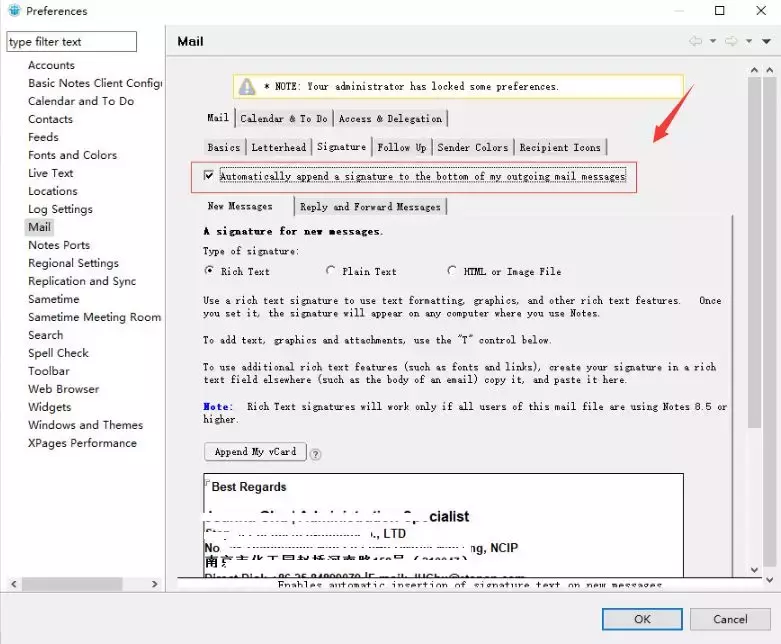Image resolution: width=781 pixels, height=644 pixels.
Task: Toggle automatically append signature checkbox
Action: click(209, 175)
